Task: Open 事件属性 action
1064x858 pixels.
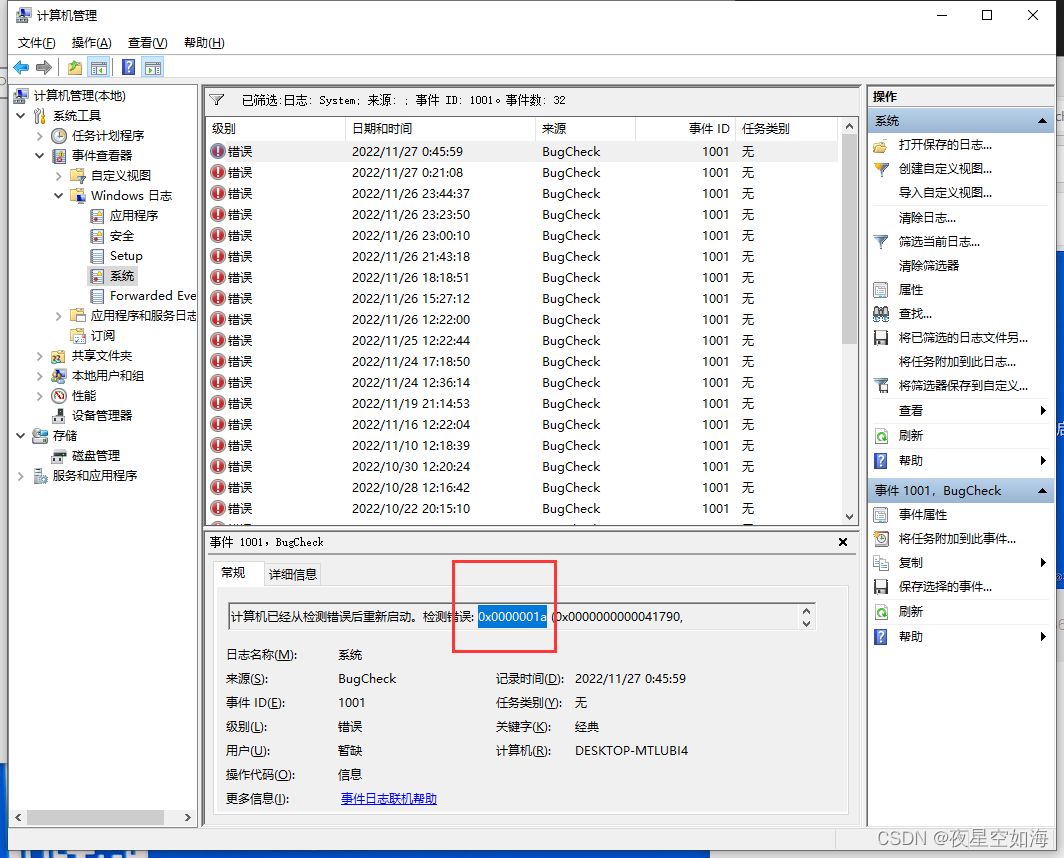Action: tap(923, 515)
